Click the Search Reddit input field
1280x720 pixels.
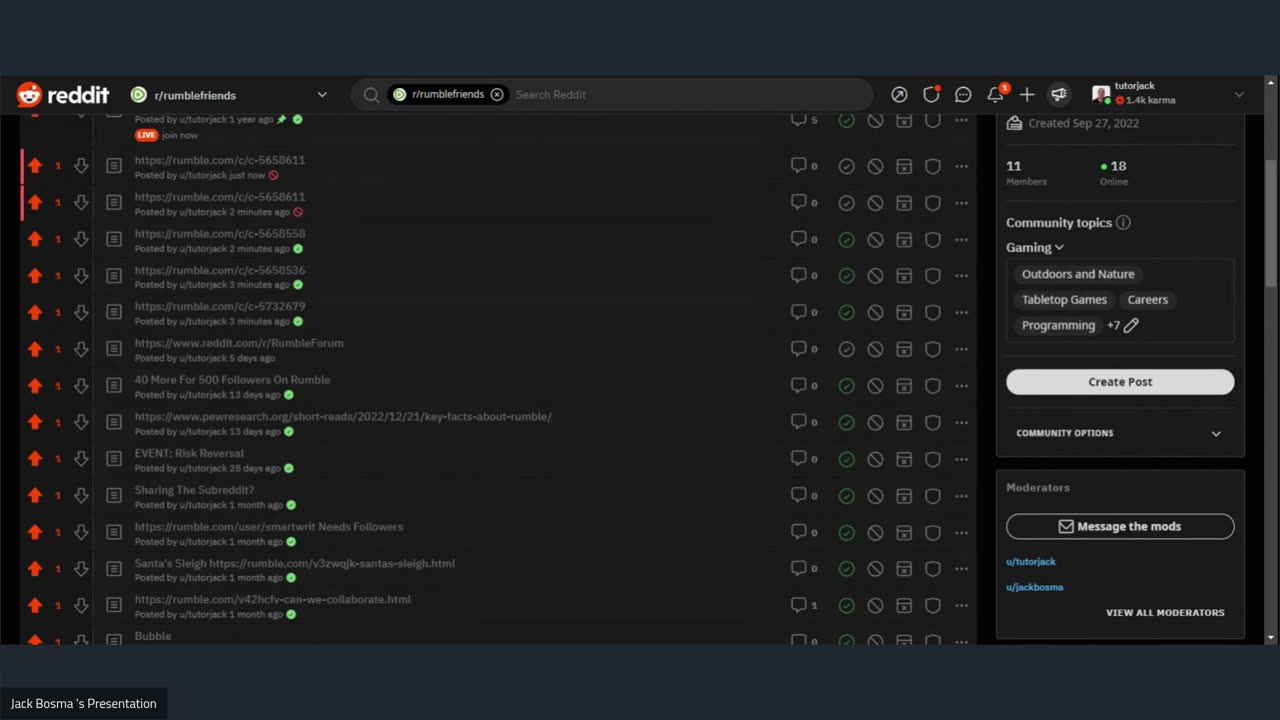pyautogui.click(x=690, y=95)
